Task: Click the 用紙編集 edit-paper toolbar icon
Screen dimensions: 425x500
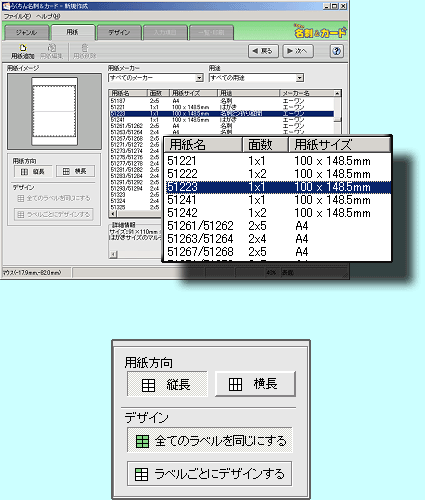Action: (51, 51)
